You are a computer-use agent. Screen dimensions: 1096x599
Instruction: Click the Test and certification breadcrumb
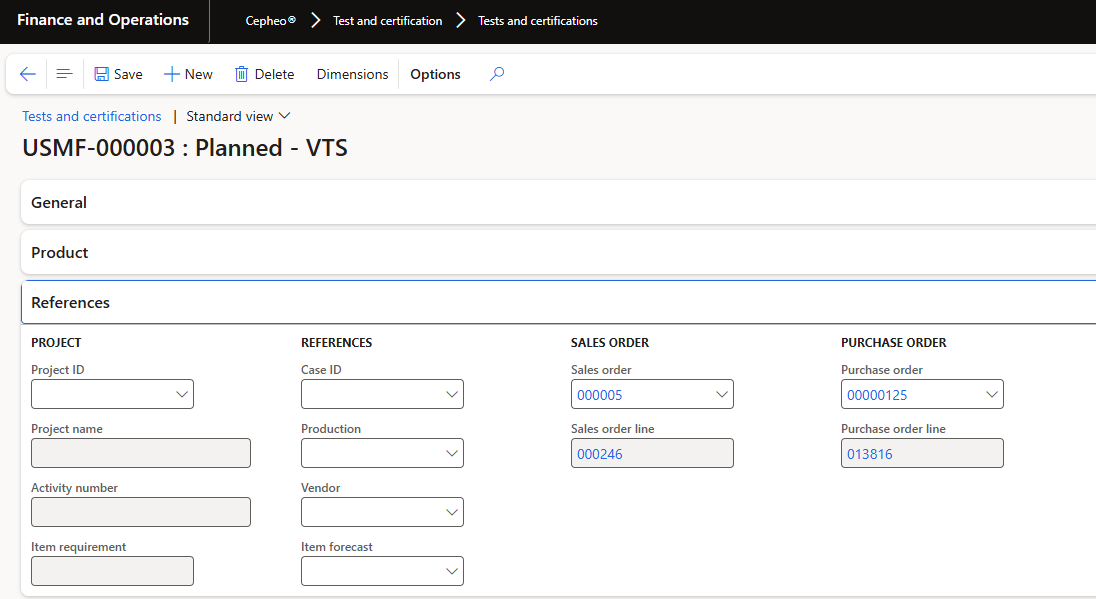click(387, 21)
